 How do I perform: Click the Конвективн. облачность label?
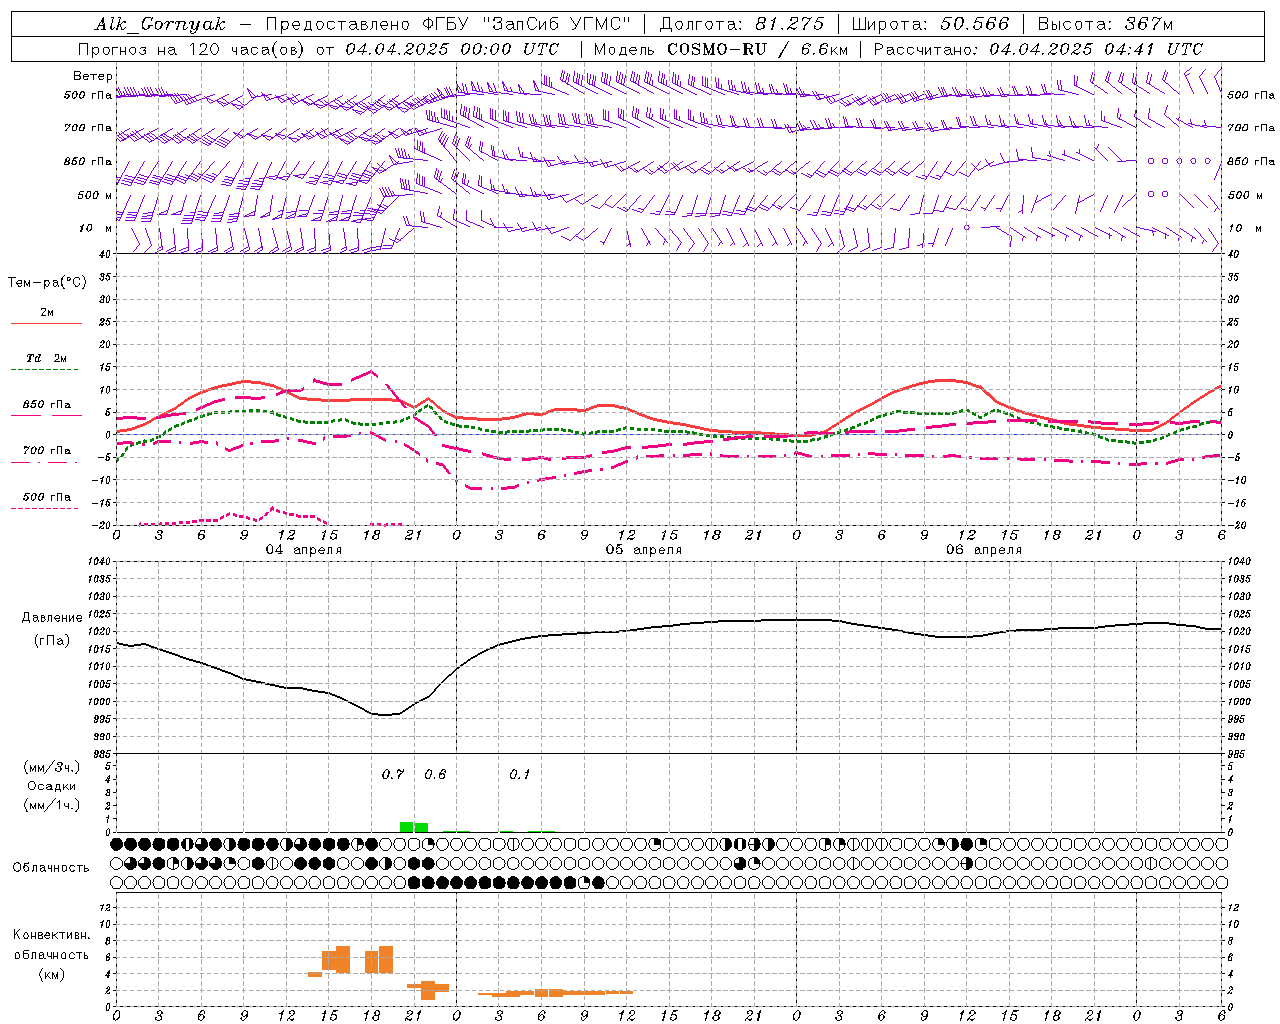coord(51,945)
